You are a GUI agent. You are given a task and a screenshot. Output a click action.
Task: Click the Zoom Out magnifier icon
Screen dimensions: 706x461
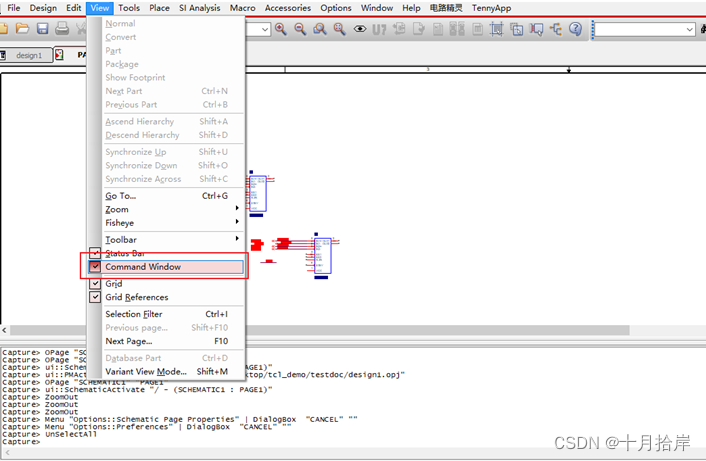coord(300,29)
